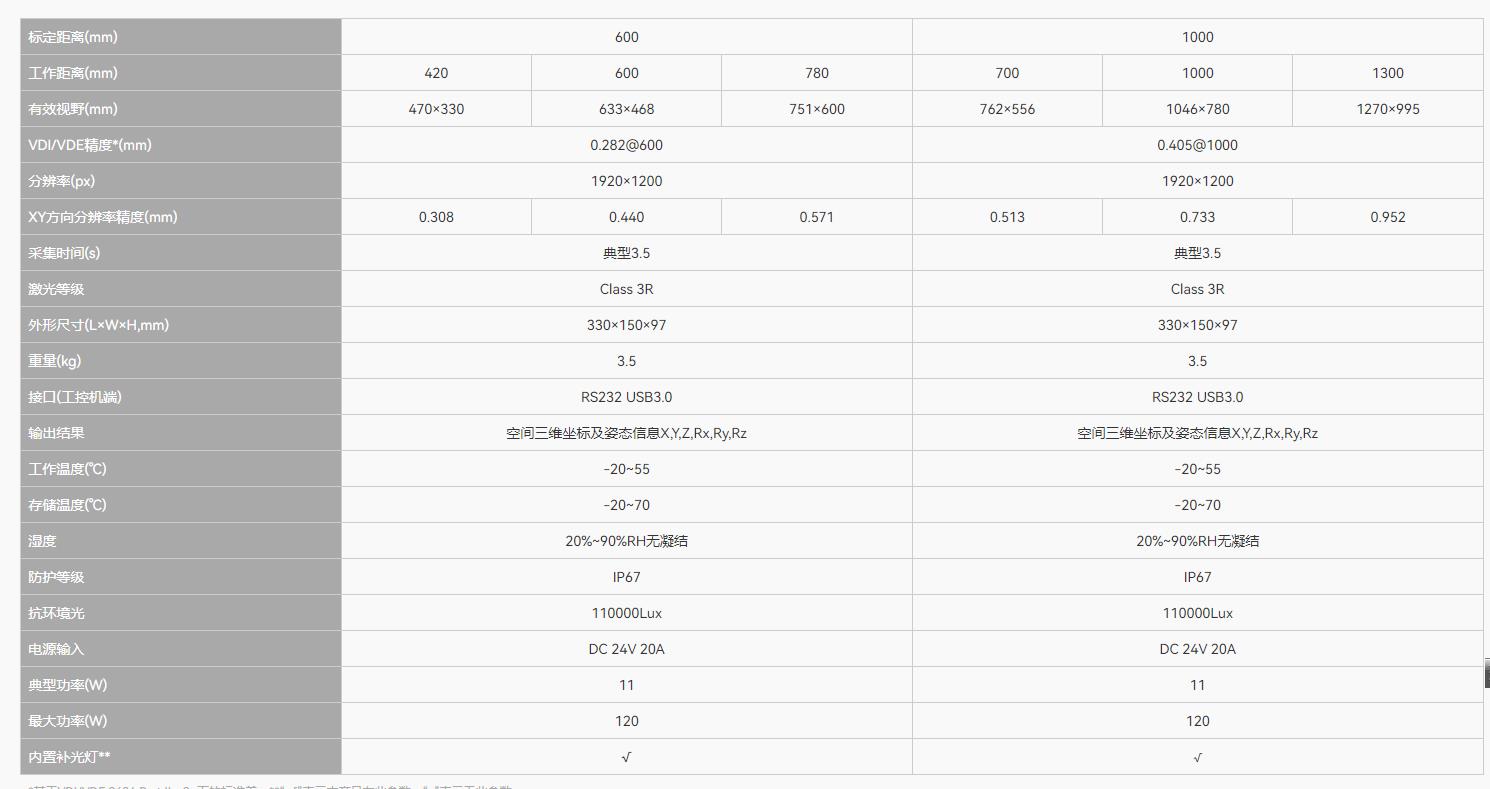The height and width of the screenshot is (789, 1490).
Task: Click the right checkmark in 内置补光灯 row
Action: [x=1197, y=757]
